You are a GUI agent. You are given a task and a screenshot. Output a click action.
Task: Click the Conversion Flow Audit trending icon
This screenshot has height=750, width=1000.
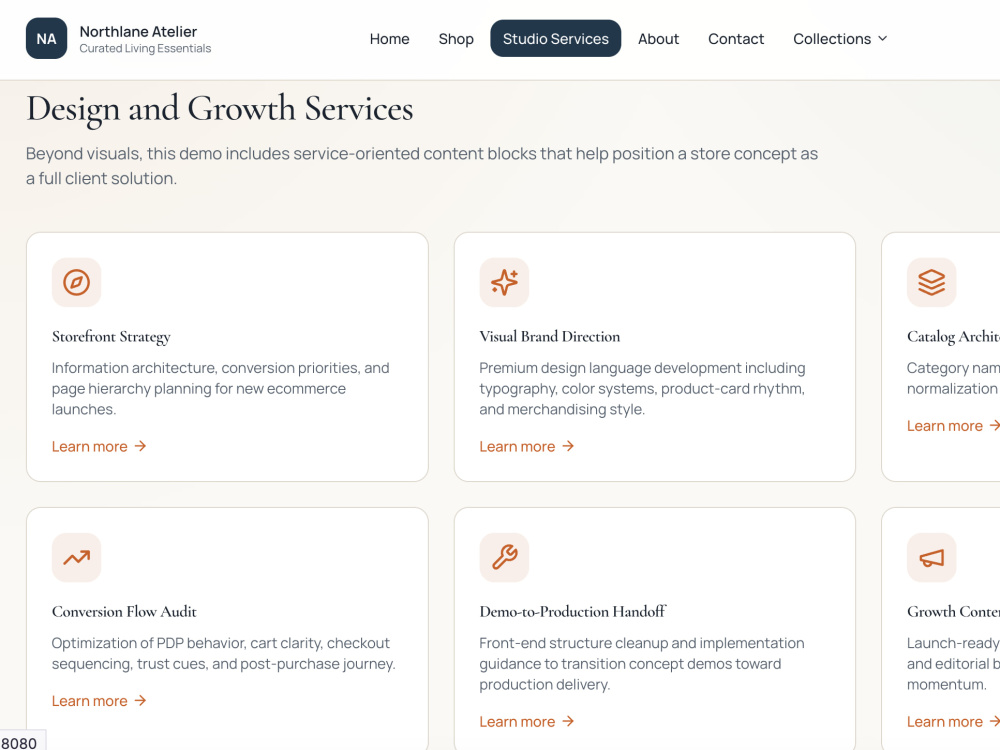click(x=77, y=558)
